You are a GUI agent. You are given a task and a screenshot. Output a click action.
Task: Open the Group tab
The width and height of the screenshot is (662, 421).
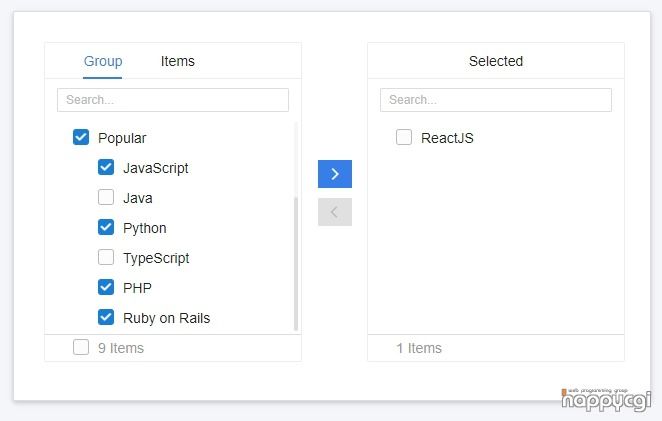tap(103, 61)
